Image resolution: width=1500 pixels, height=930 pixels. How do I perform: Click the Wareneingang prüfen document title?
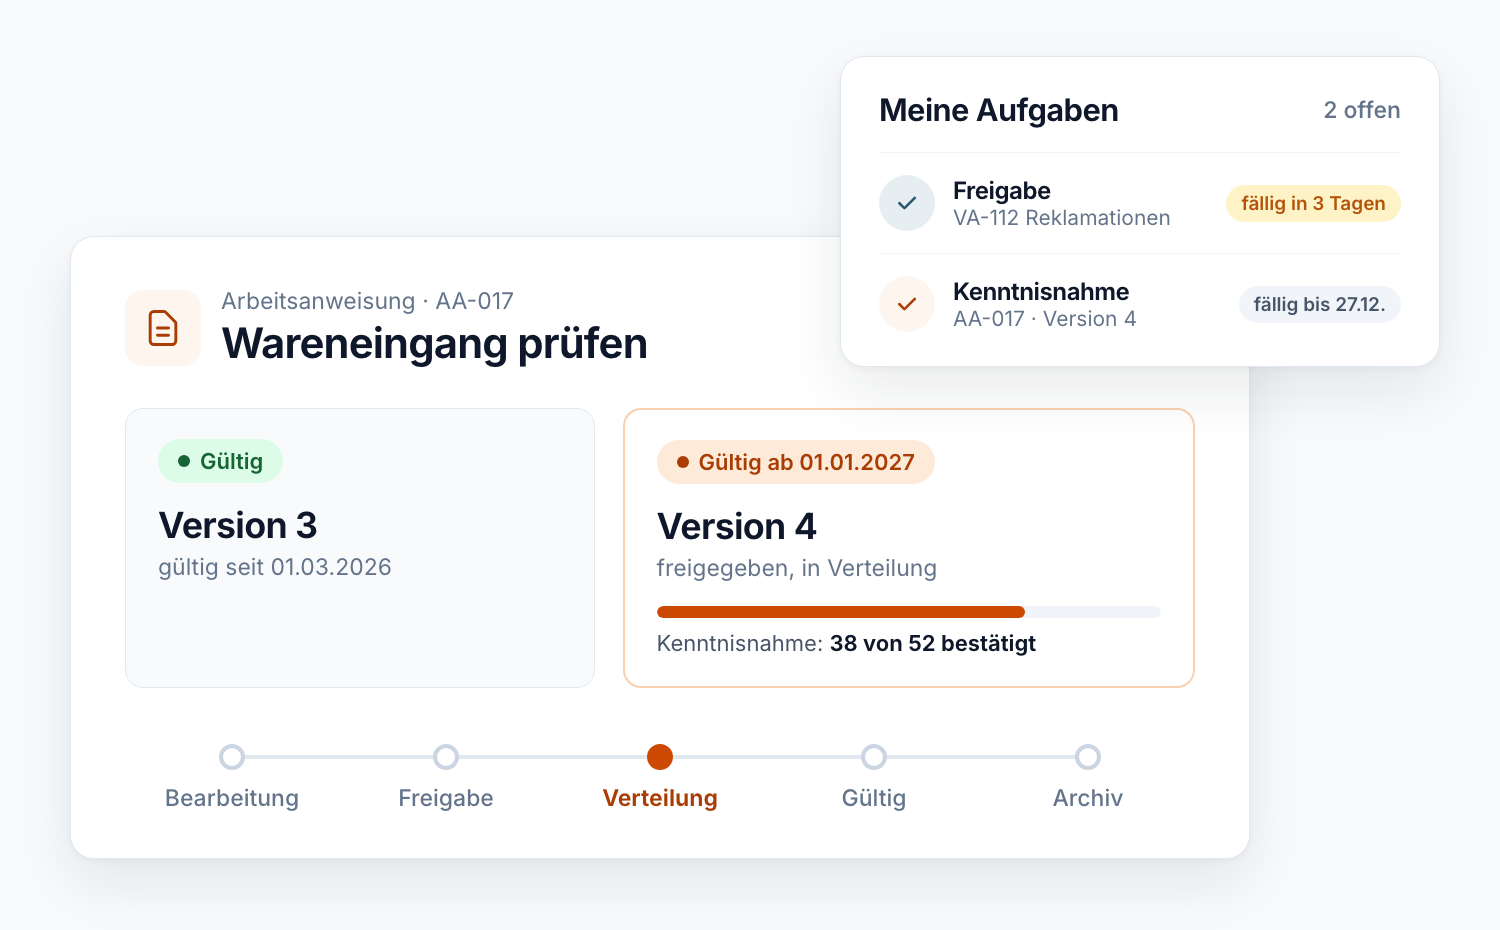[x=435, y=343]
